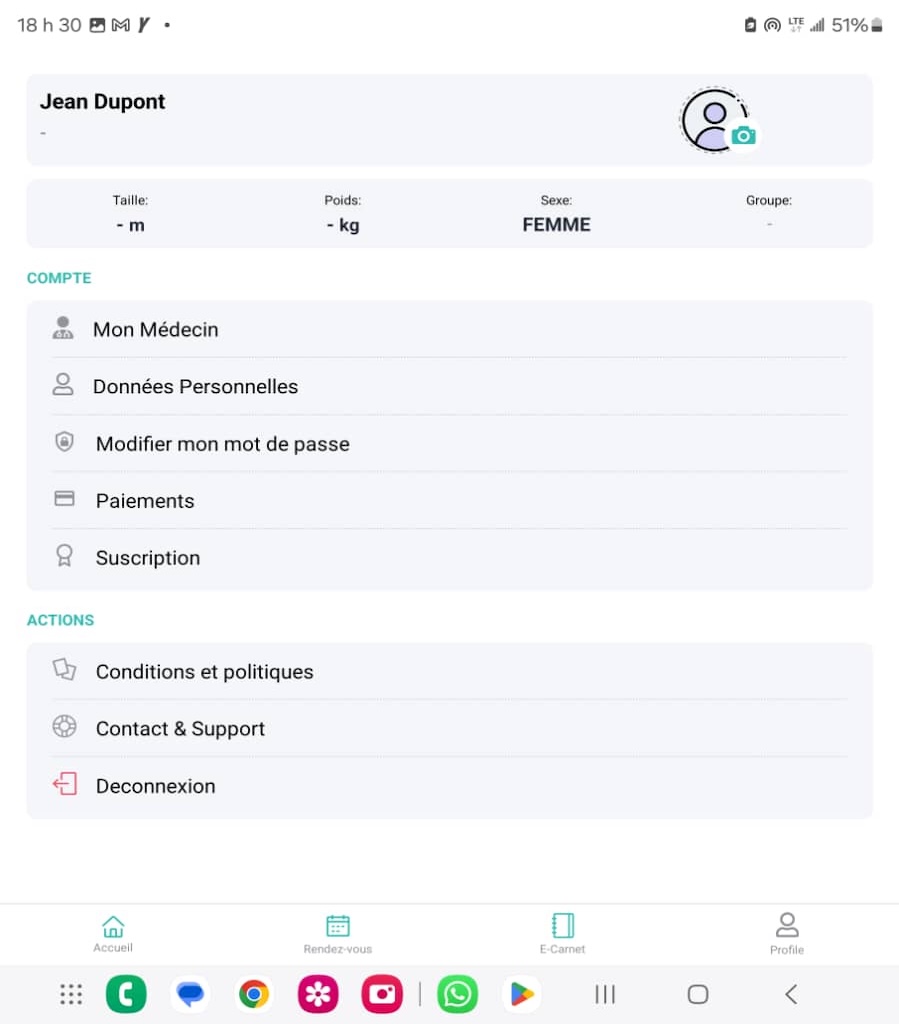The width and height of the screenshot is (899, 1024).
Task: Tap the Suscription ribbon badge icon
Action: [64, 557]
